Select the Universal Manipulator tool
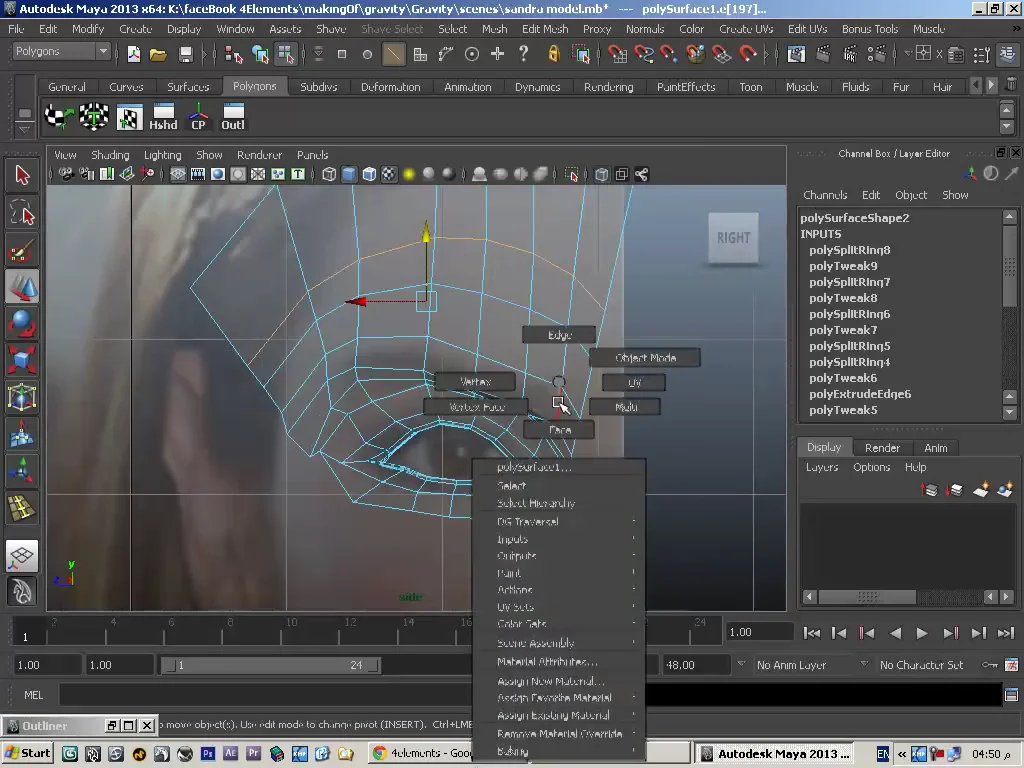1024x768 pixels. coord(22,396)
